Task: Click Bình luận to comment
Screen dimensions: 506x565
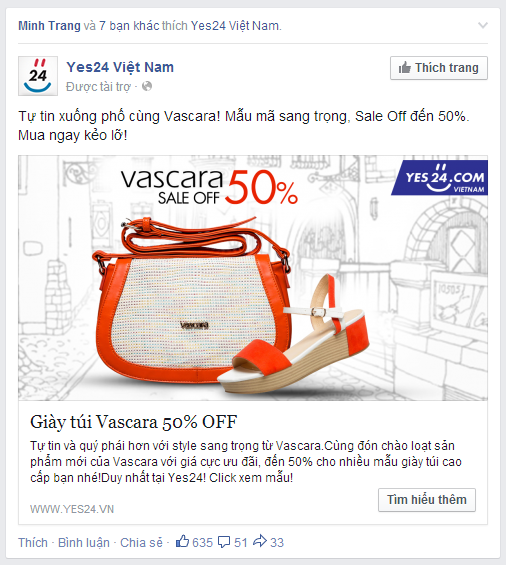Action: (84, 542)
